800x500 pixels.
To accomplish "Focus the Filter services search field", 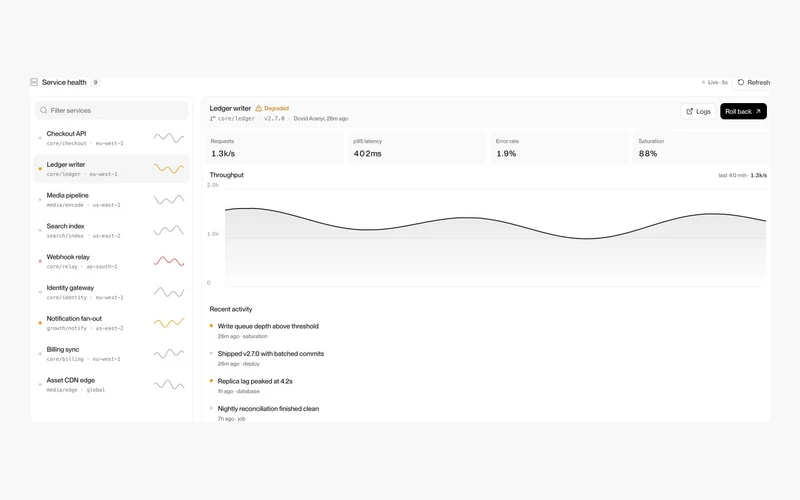I will pyautogui.click(x=112, y=110).
